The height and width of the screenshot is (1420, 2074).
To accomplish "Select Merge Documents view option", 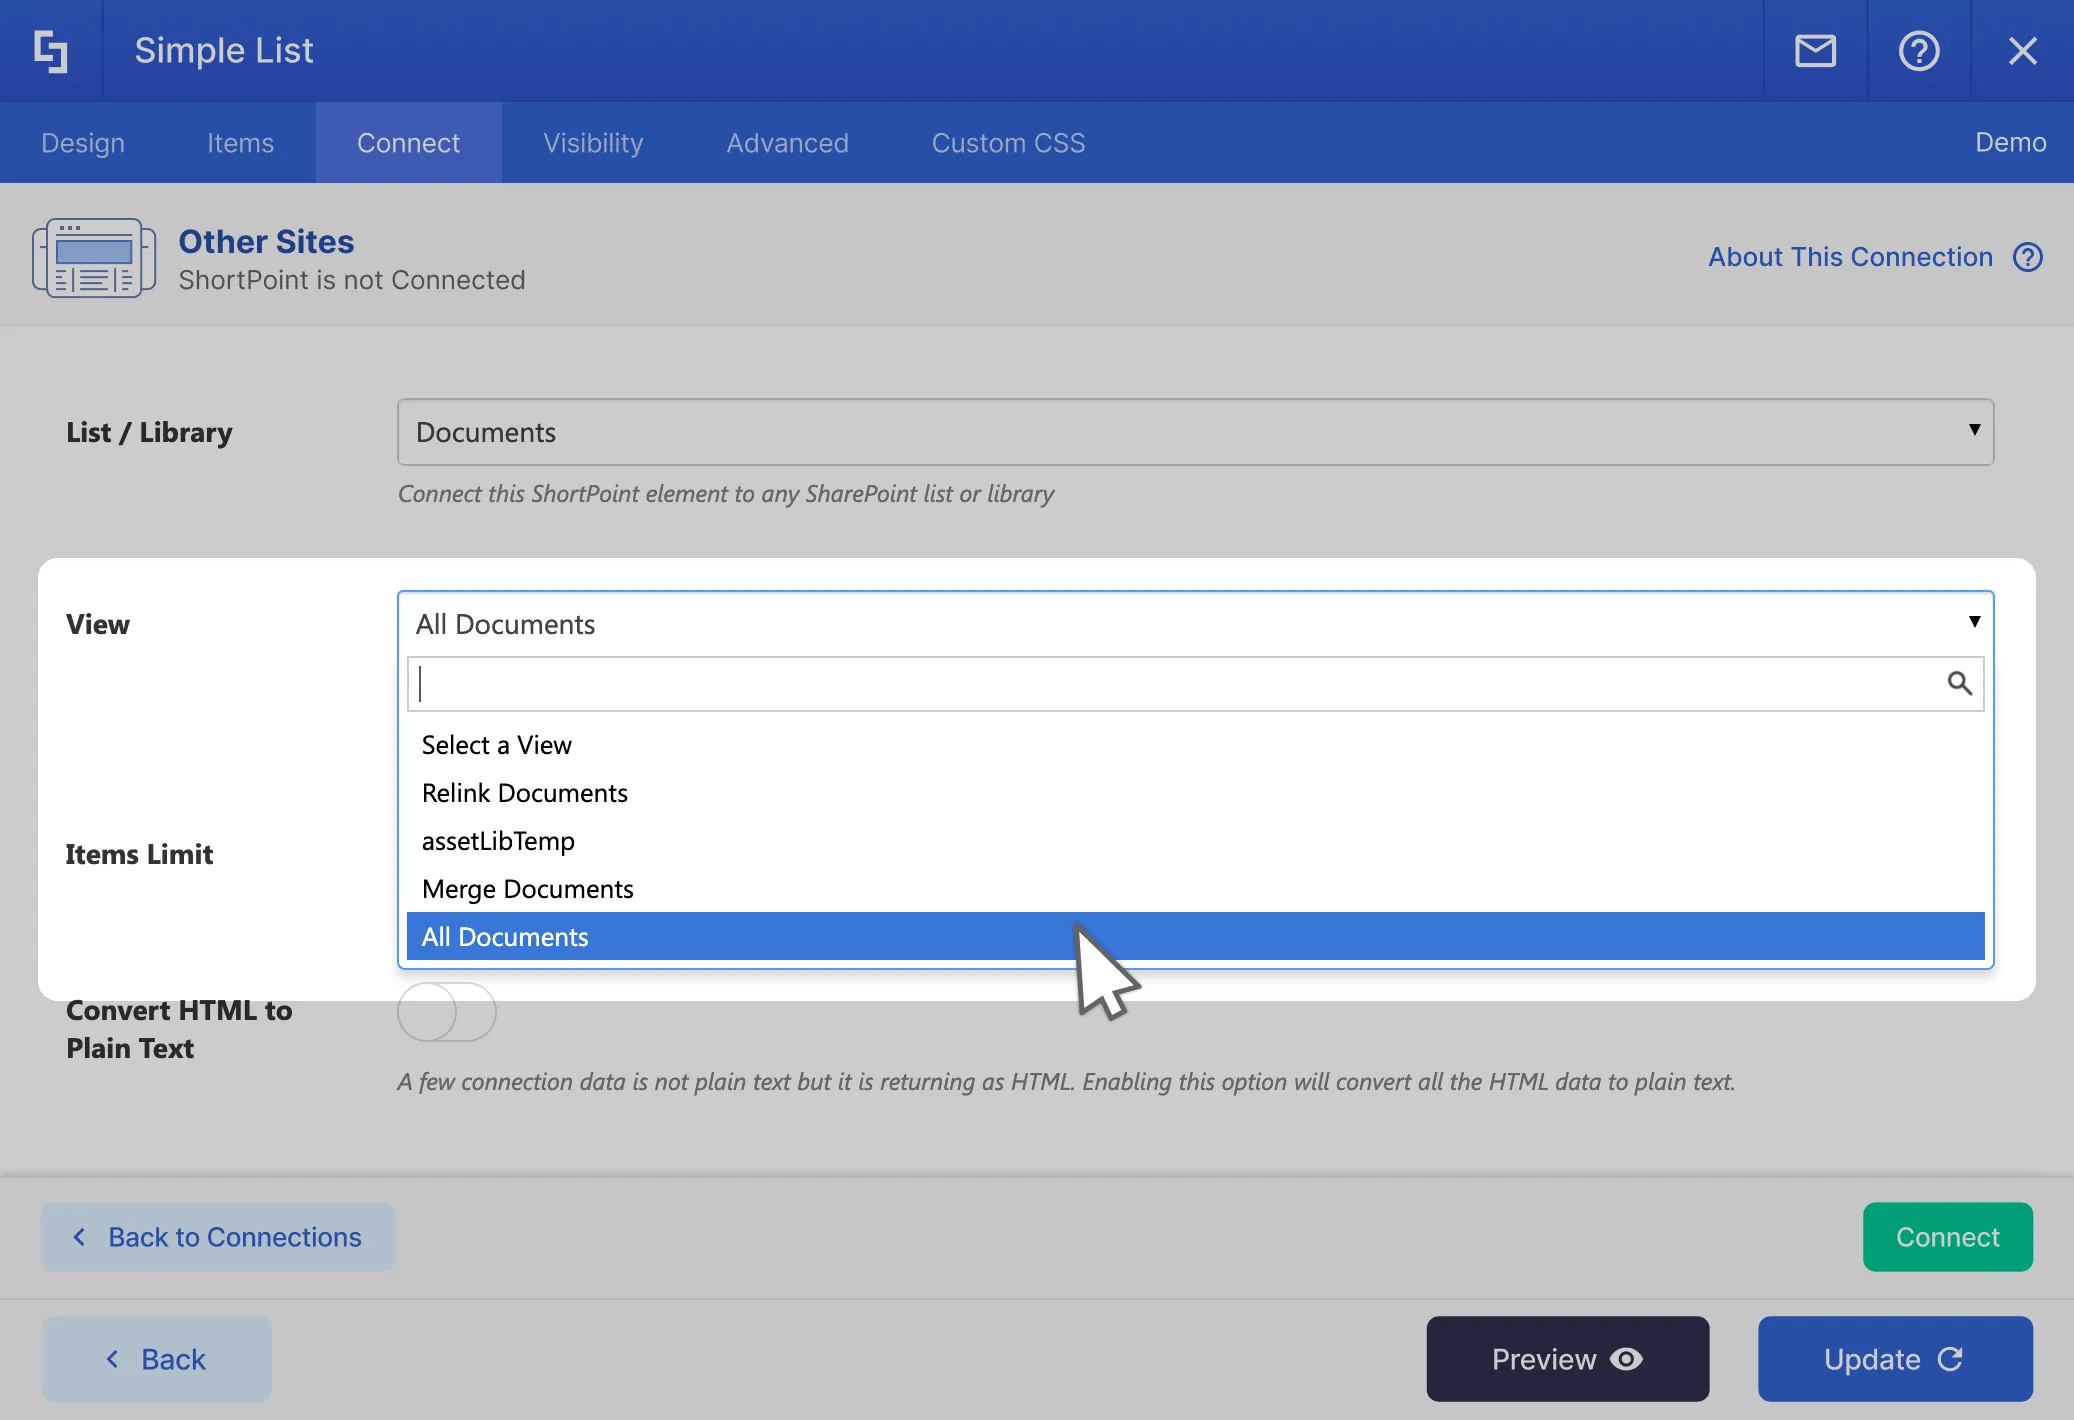I will (x=528, y=889).
